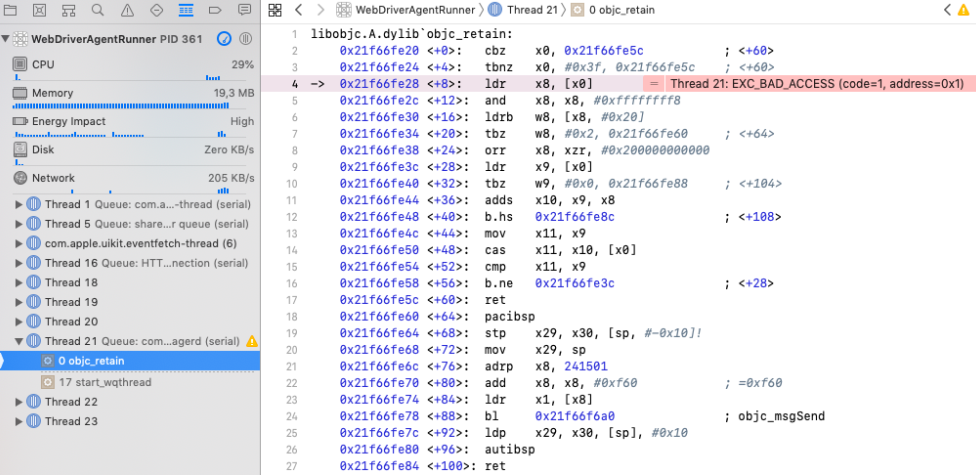The width and height of the screenshot is (976, 475).
Task: Expand Thread 22 disclosure triangle
Action: pyautogui.click(x=19, y=402)
